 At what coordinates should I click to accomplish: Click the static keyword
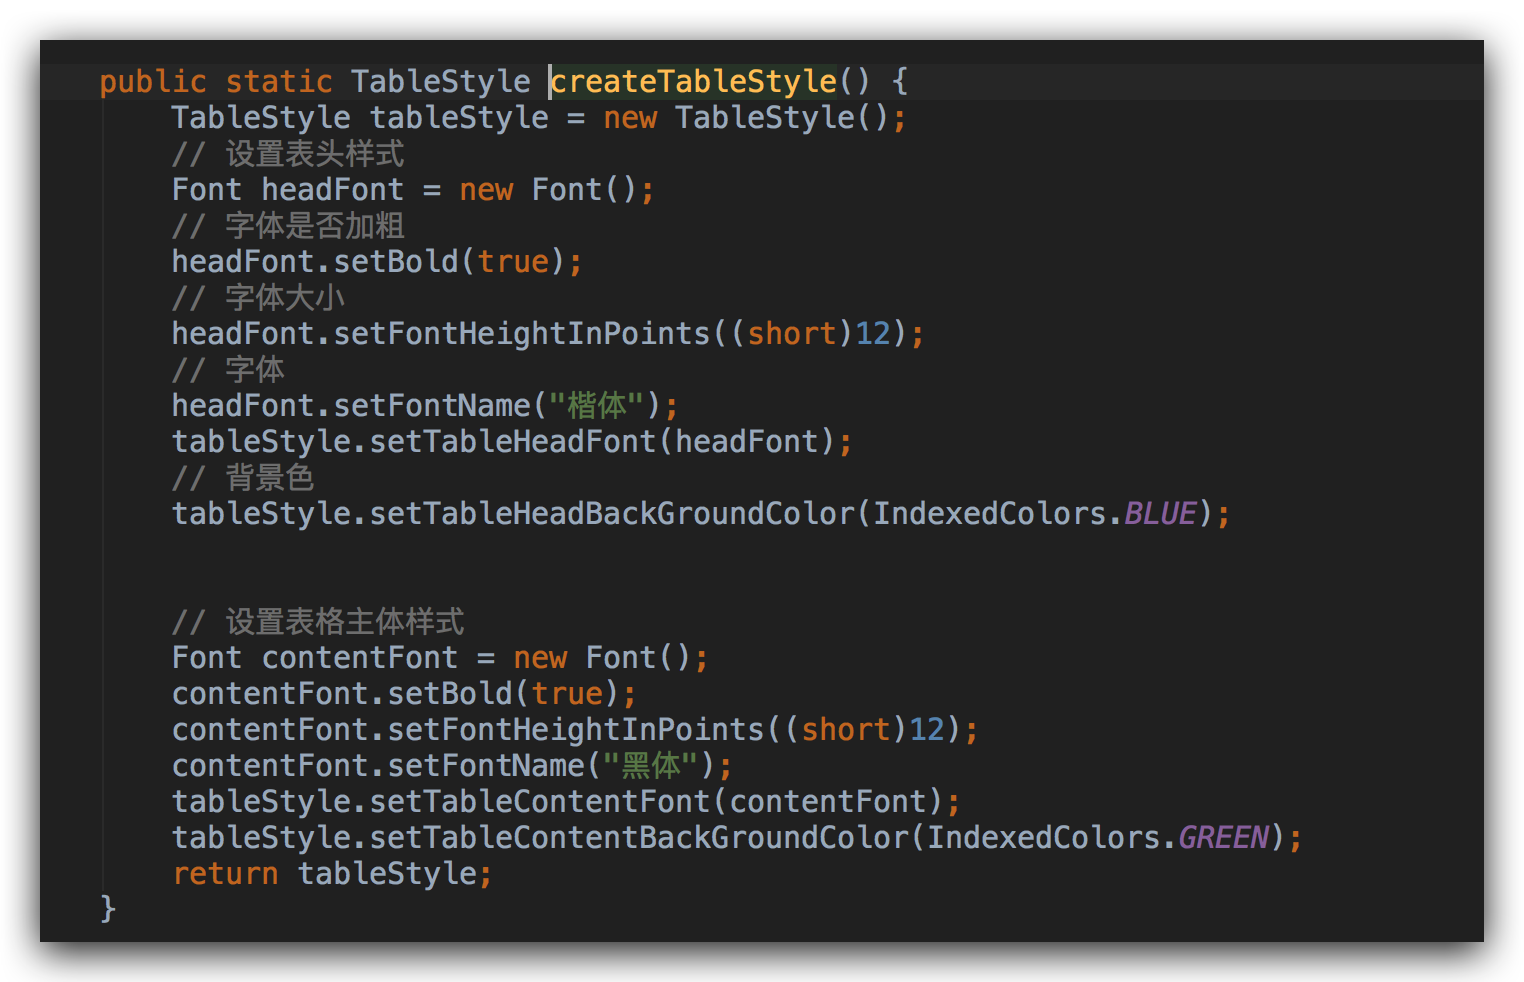[x=279, y=81]
